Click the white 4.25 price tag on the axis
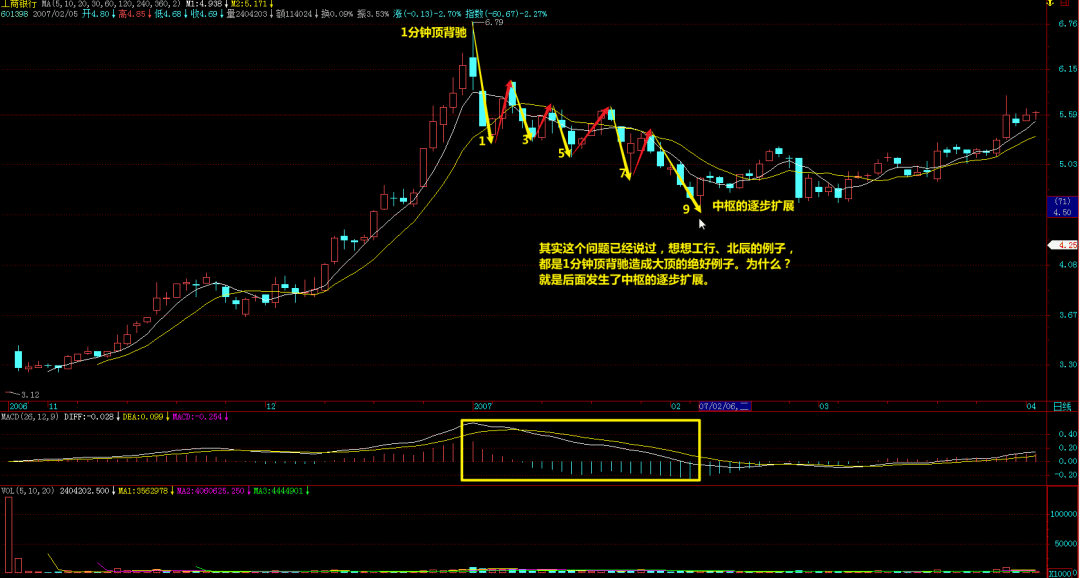 [x=1063, y=245]
